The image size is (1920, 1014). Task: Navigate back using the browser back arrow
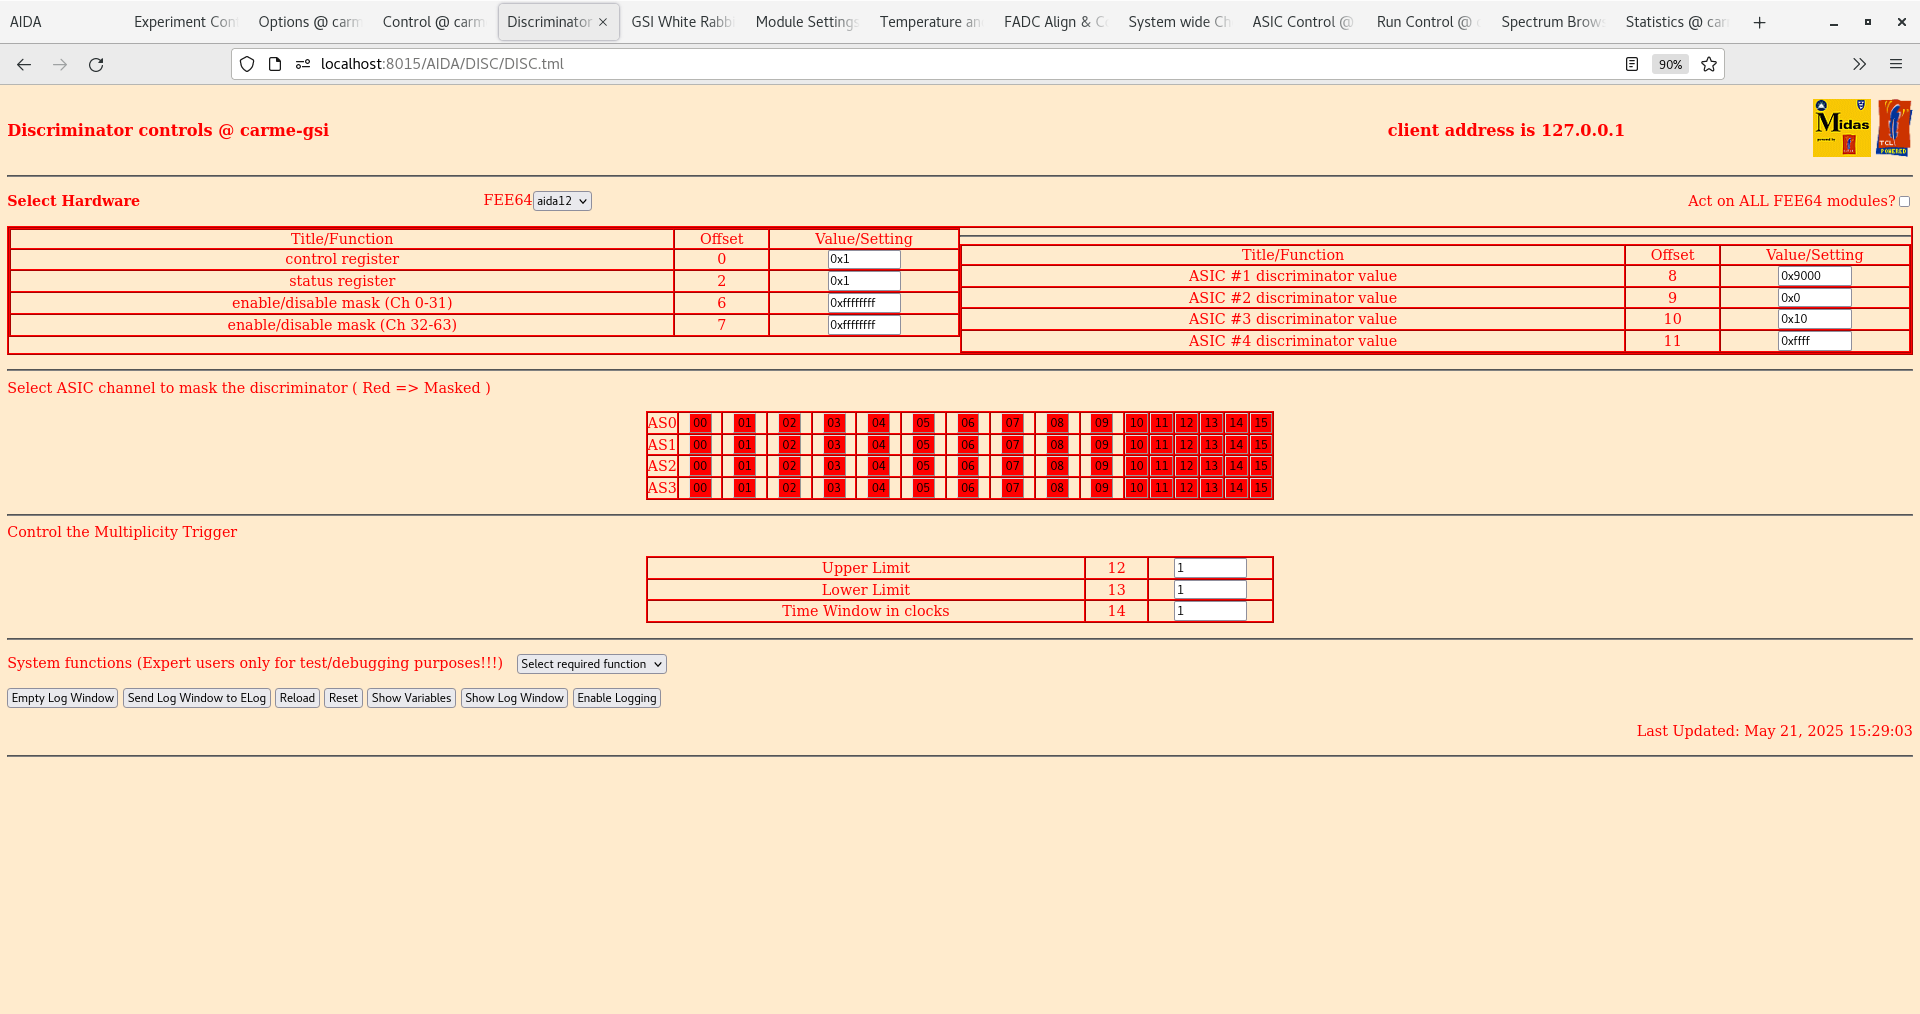pyautogui.click(x=24, y=64)
